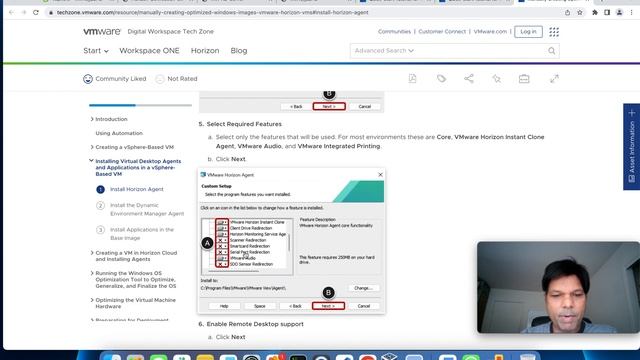The width and height of the screenshot is (640, 360).
Task: Open the browser profile avatar icon
Action: coord(619,13)
